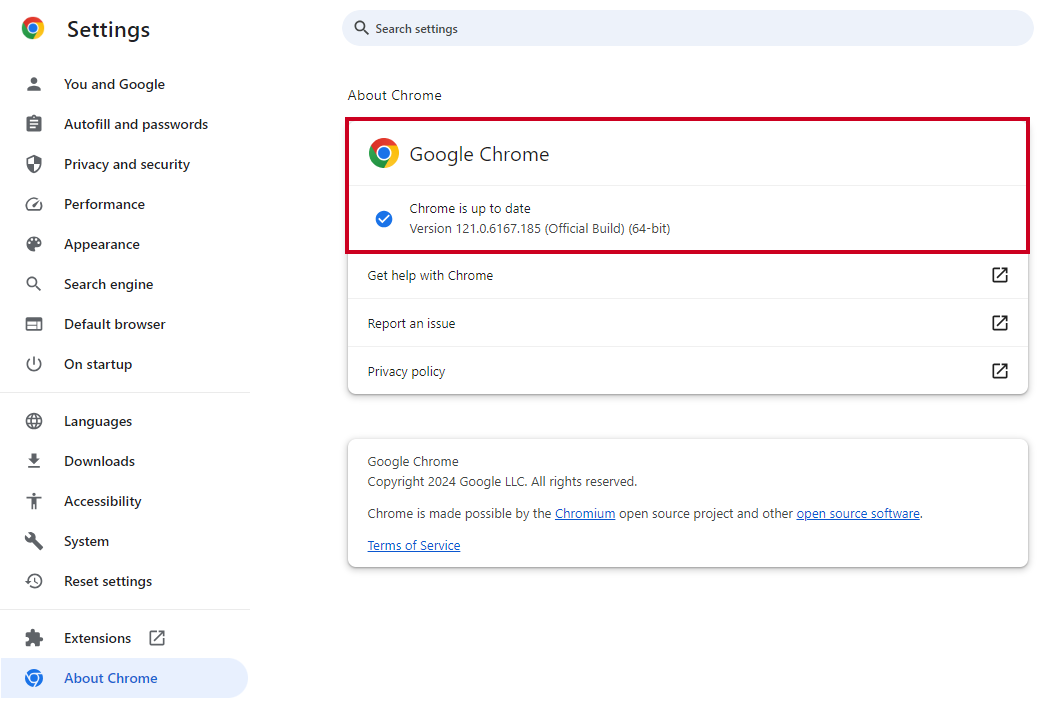The image size is (1060, 710).
Task: Open System settings page
Action: (124, 541)
